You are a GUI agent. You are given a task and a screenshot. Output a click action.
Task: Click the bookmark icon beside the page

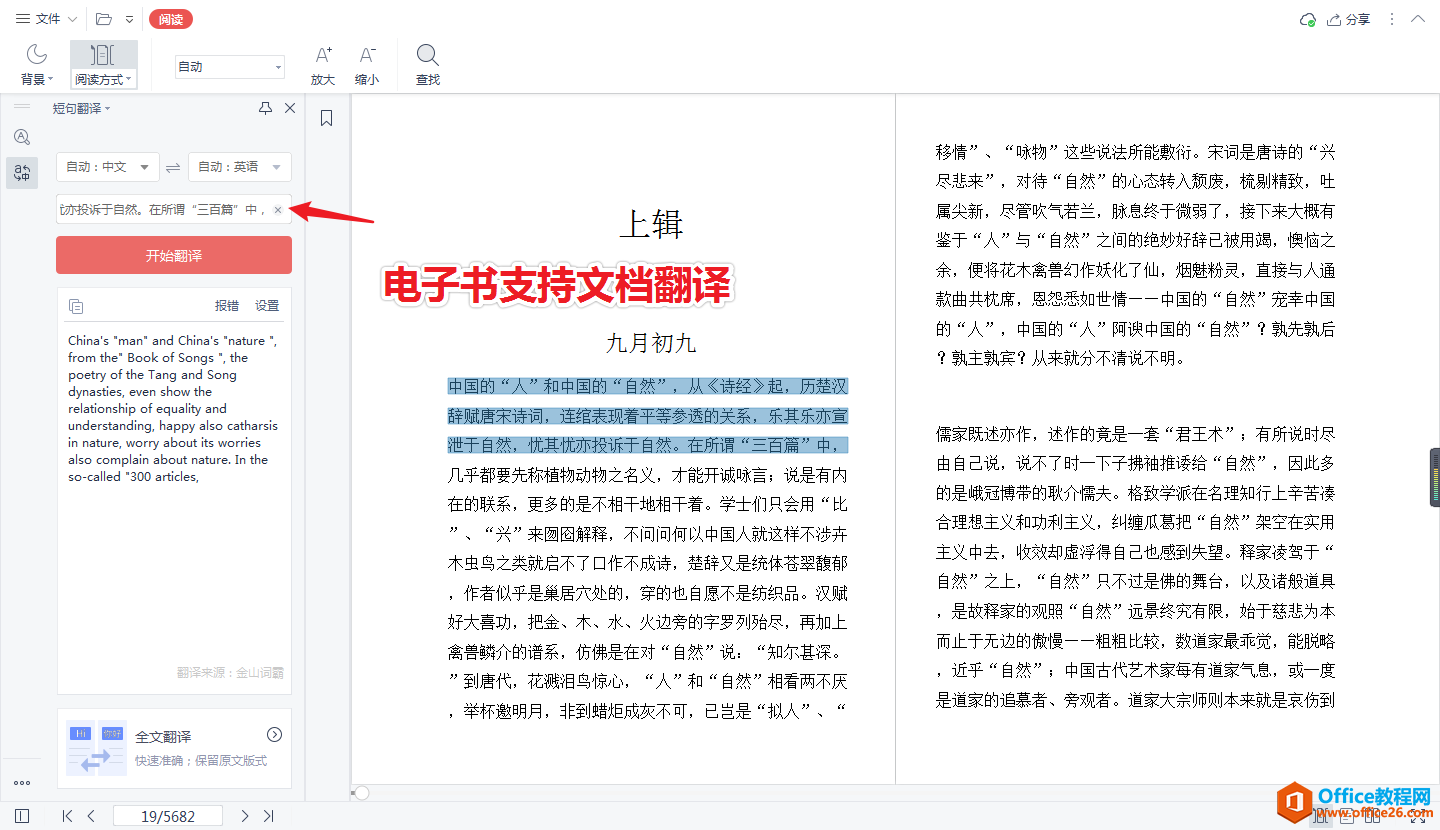point(326,118)
